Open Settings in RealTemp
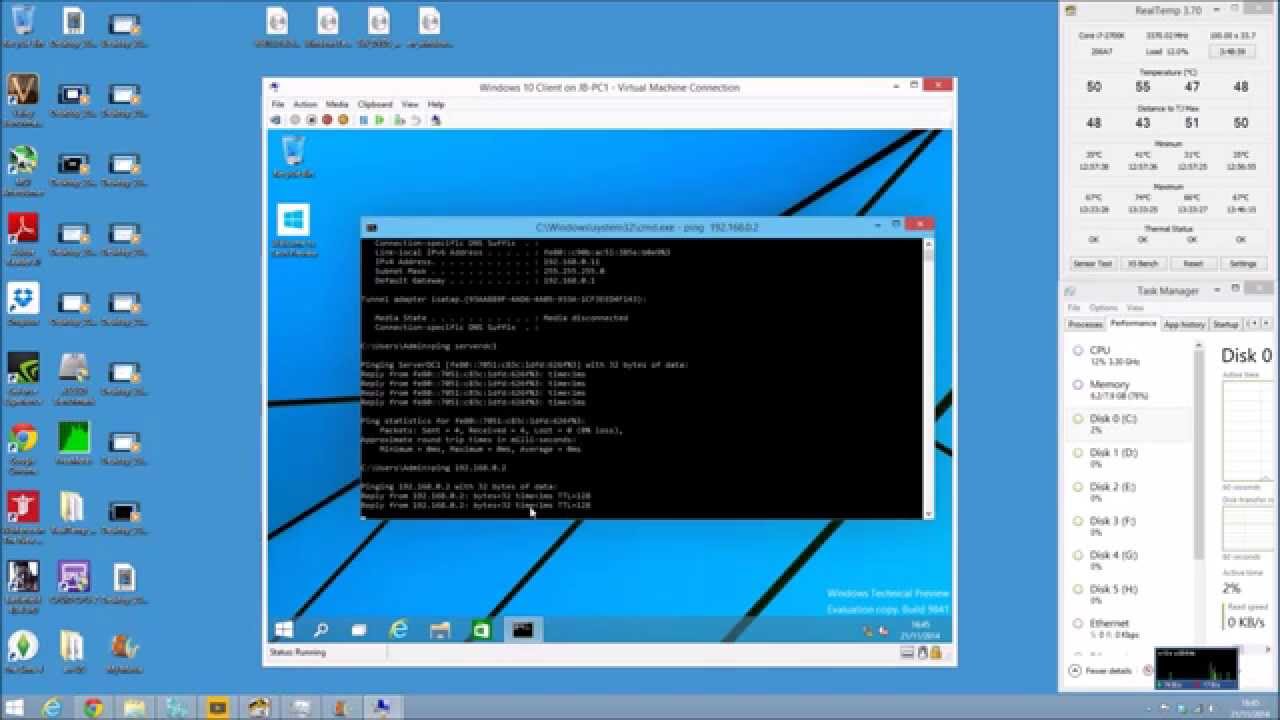Screen dimensions: 1280x720 (x=1242, y=264)
